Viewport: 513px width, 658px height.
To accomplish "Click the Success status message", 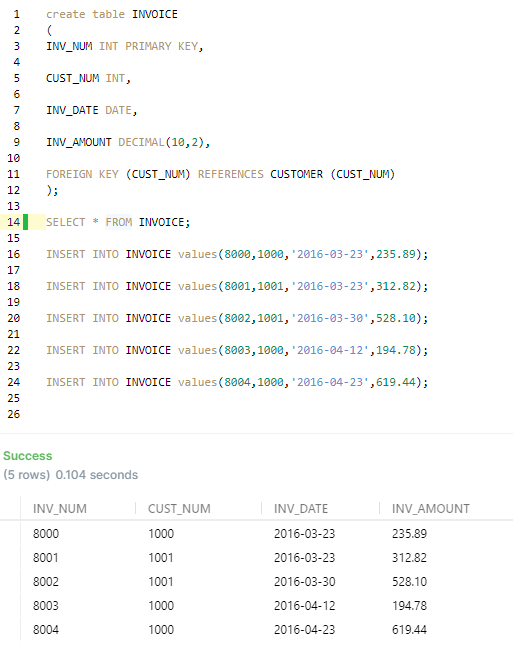I will [28, 456].
